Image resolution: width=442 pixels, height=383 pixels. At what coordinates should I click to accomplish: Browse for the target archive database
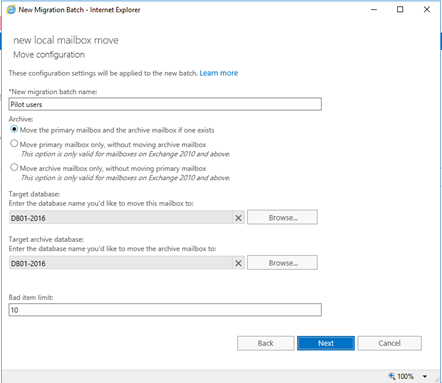pyautogui.click(x=282, y=263)
